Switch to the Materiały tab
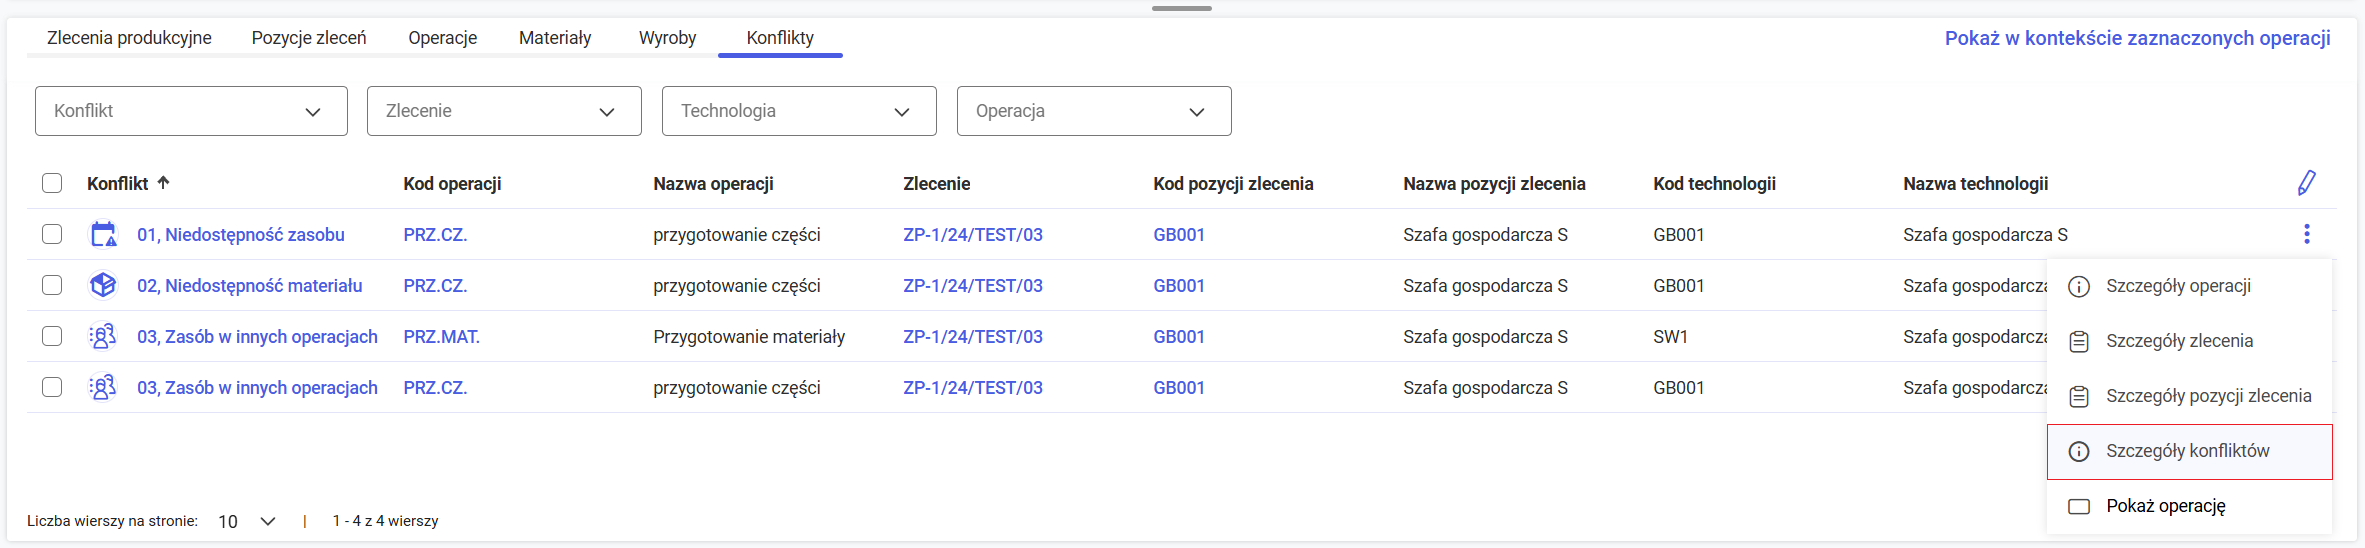 coord(555,38)
